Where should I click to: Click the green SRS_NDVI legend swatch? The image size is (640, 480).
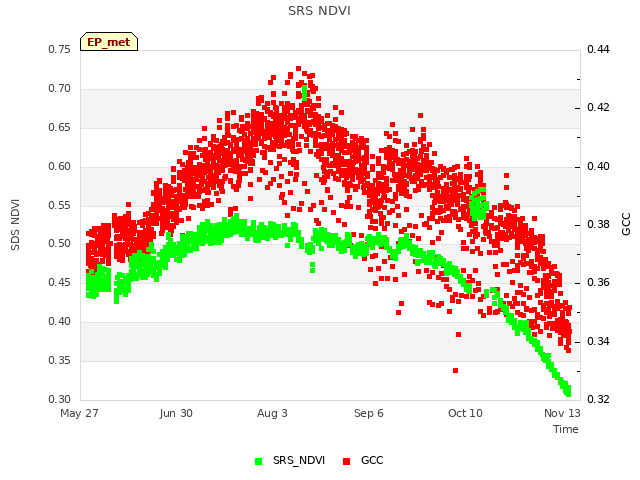click(258, 461)
